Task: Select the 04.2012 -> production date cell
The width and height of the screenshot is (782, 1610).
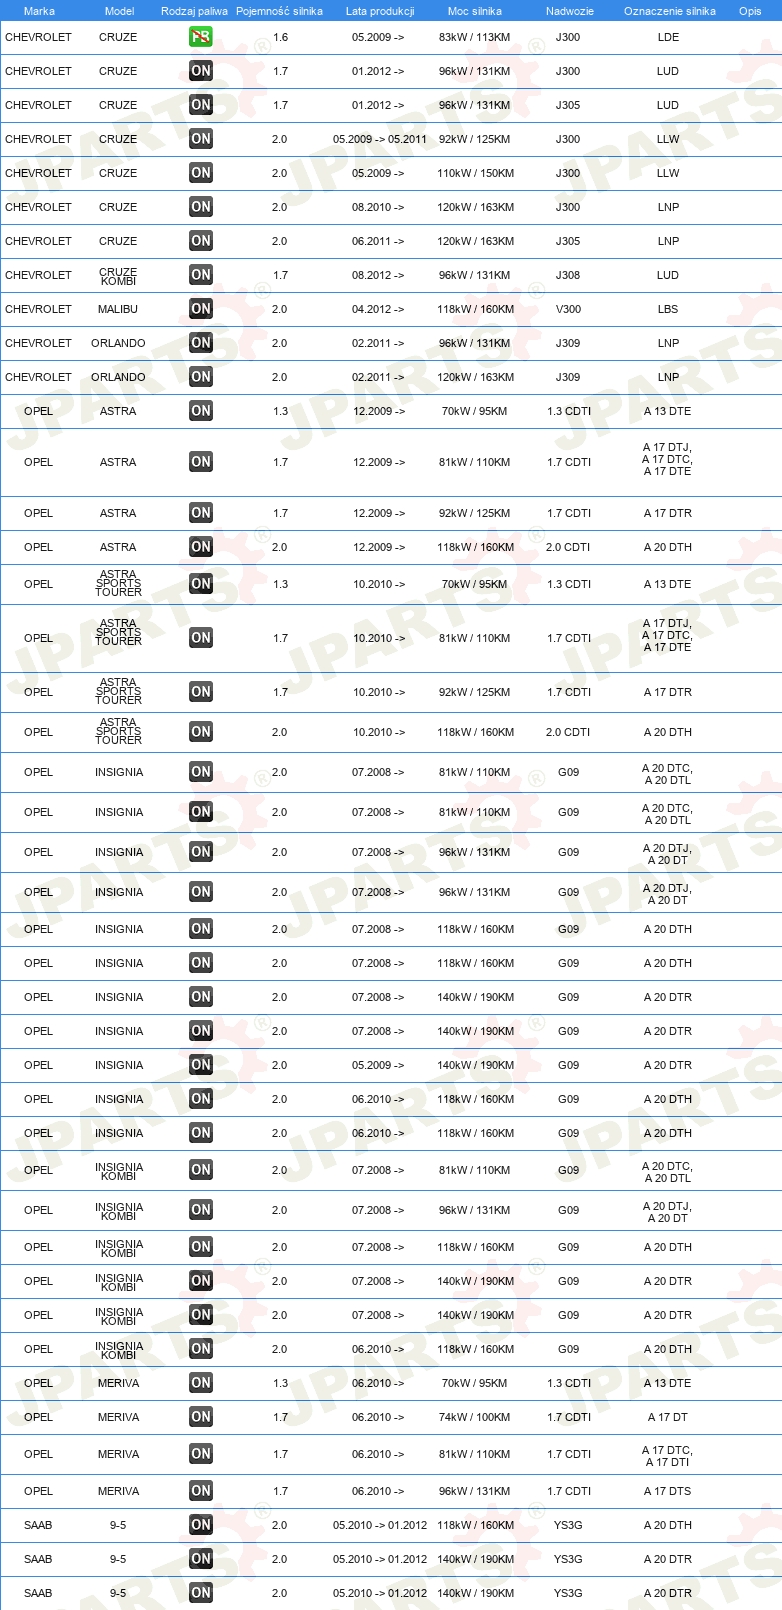Action: coord(378,309)
